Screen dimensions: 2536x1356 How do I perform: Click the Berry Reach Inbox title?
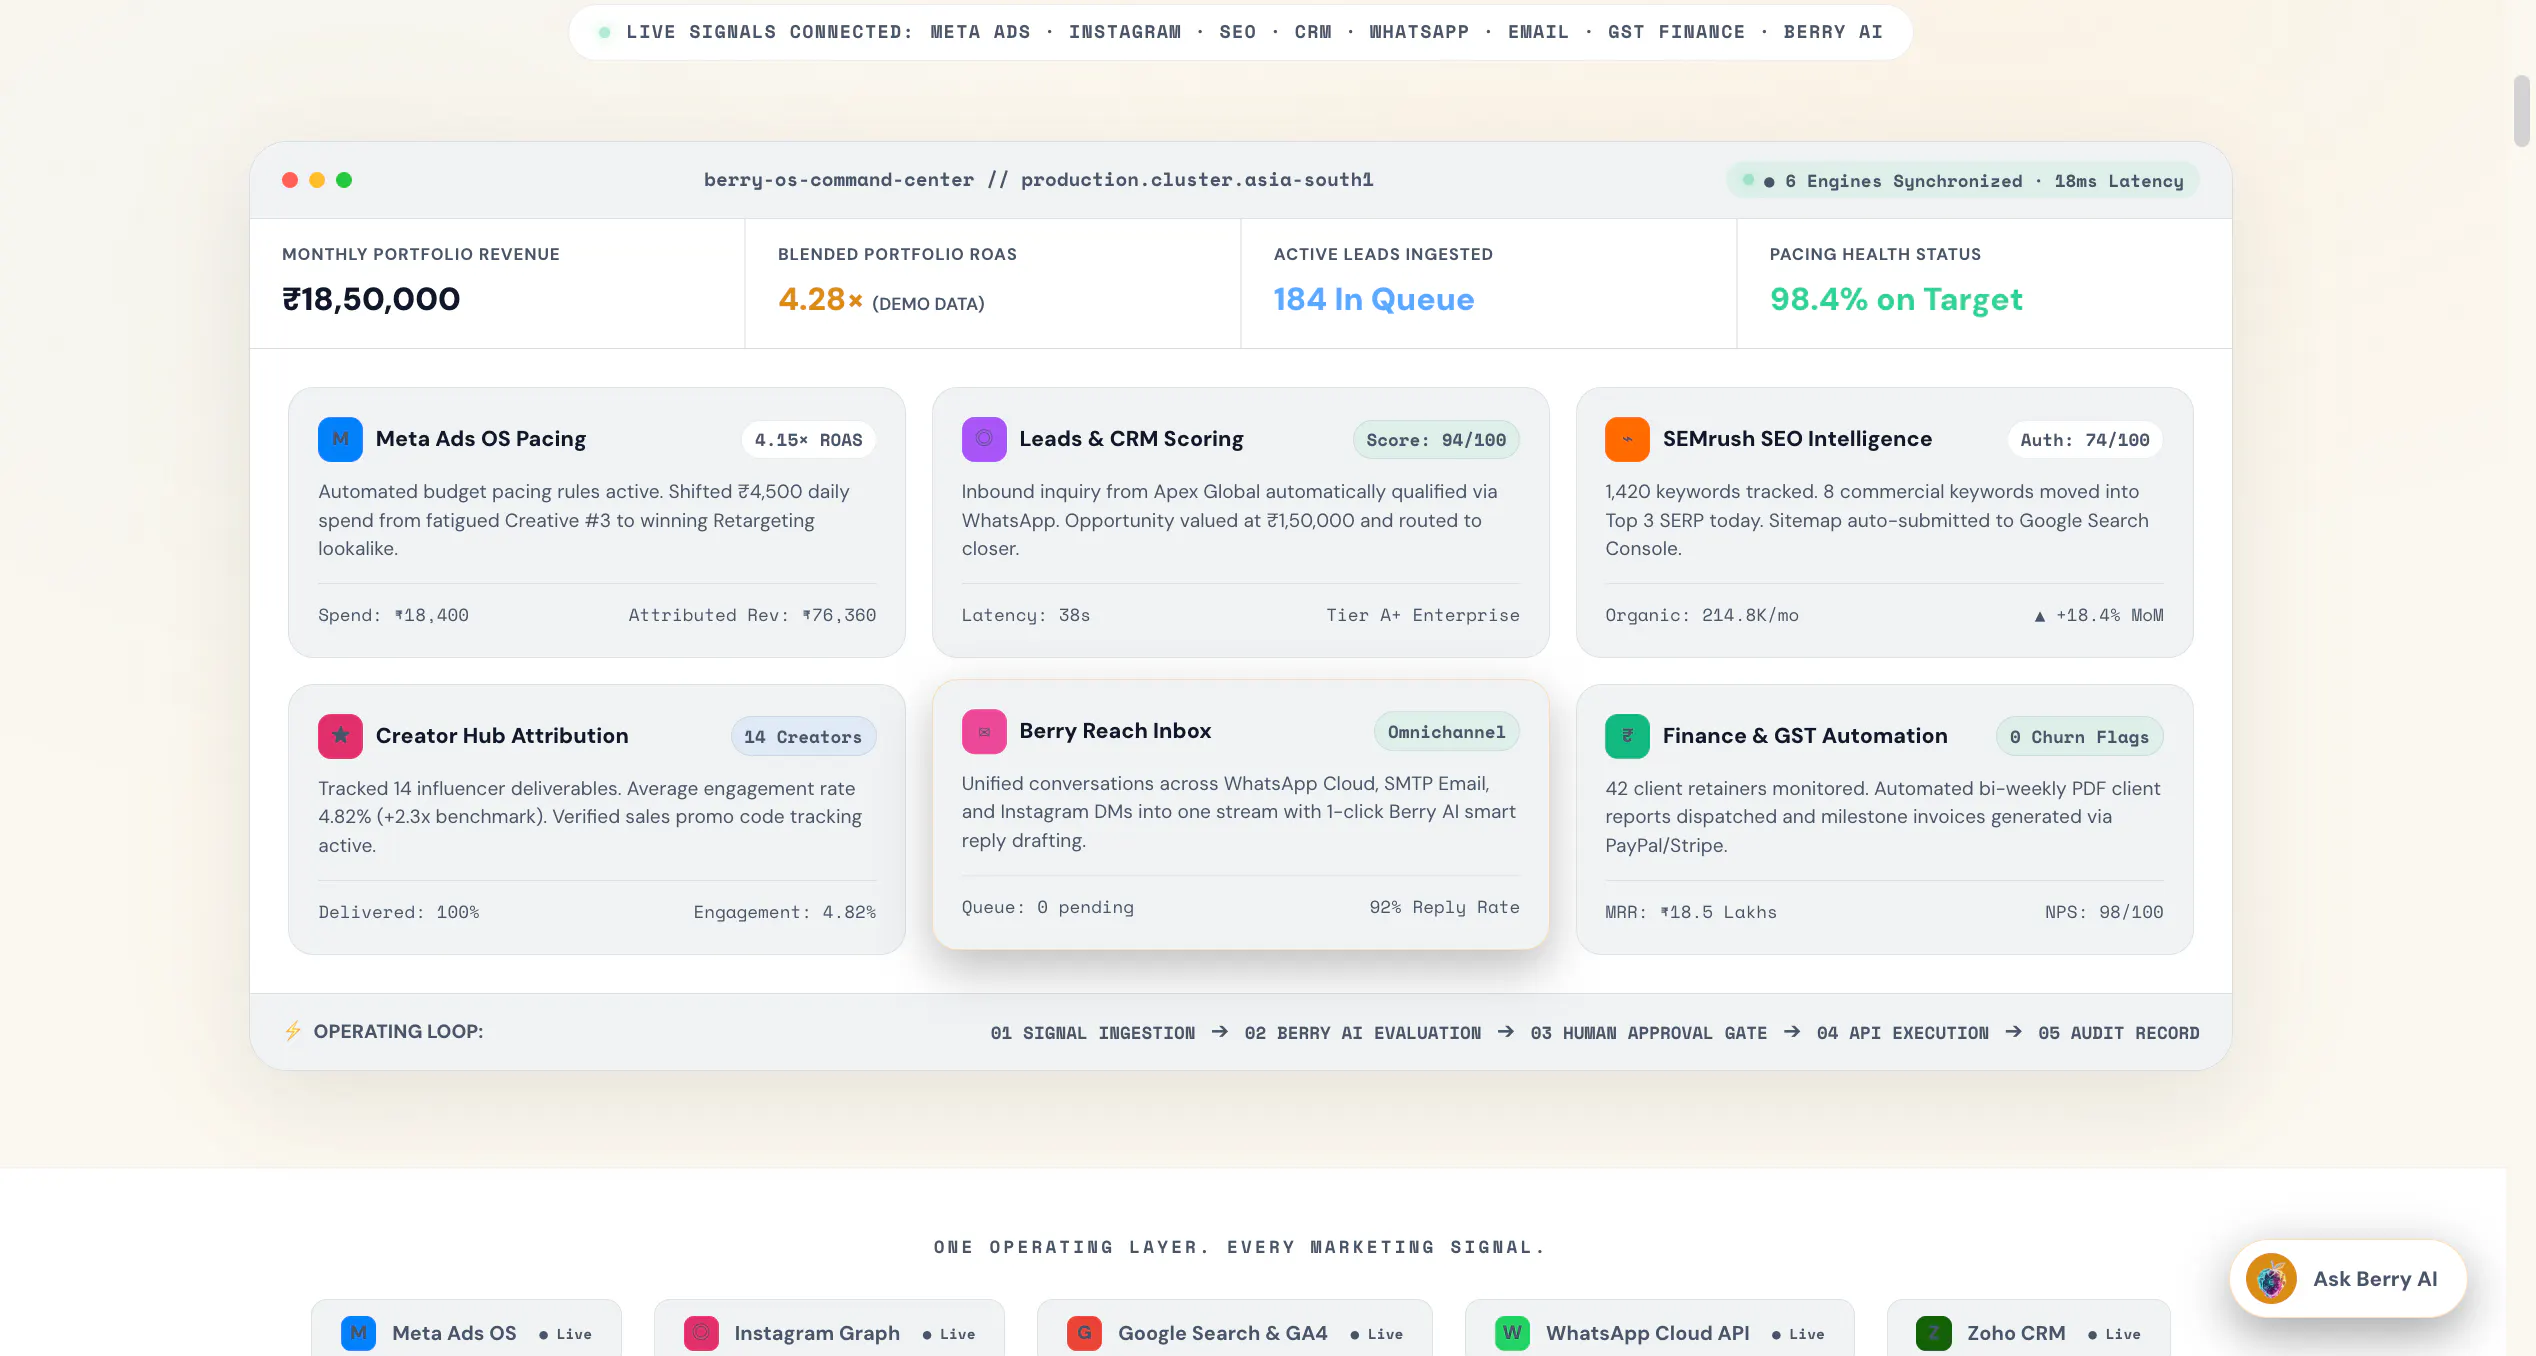(1115, 731)
